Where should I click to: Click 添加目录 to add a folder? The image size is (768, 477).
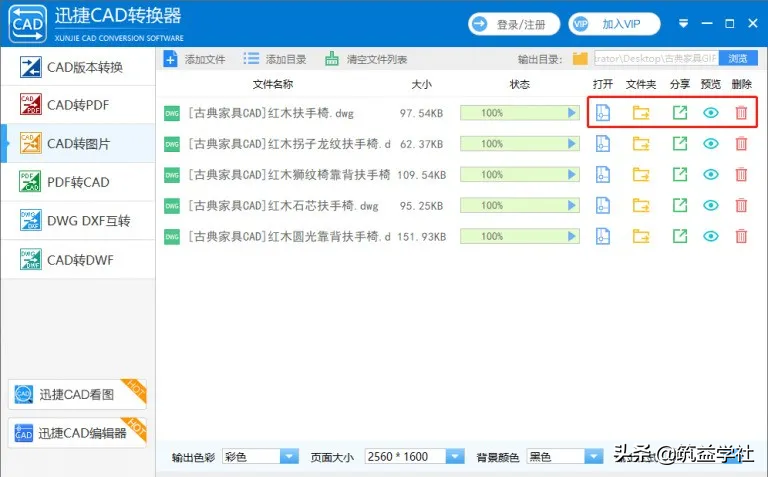click(275, 59)
